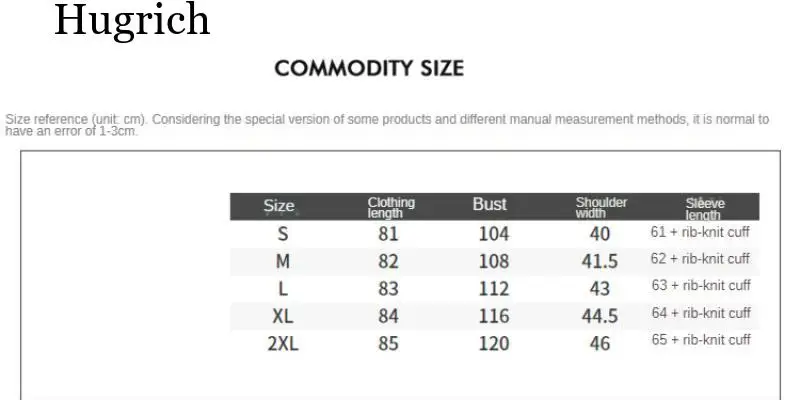Screen dimensions: 800x400
Task: Click bust value 116
Action: 494,316
